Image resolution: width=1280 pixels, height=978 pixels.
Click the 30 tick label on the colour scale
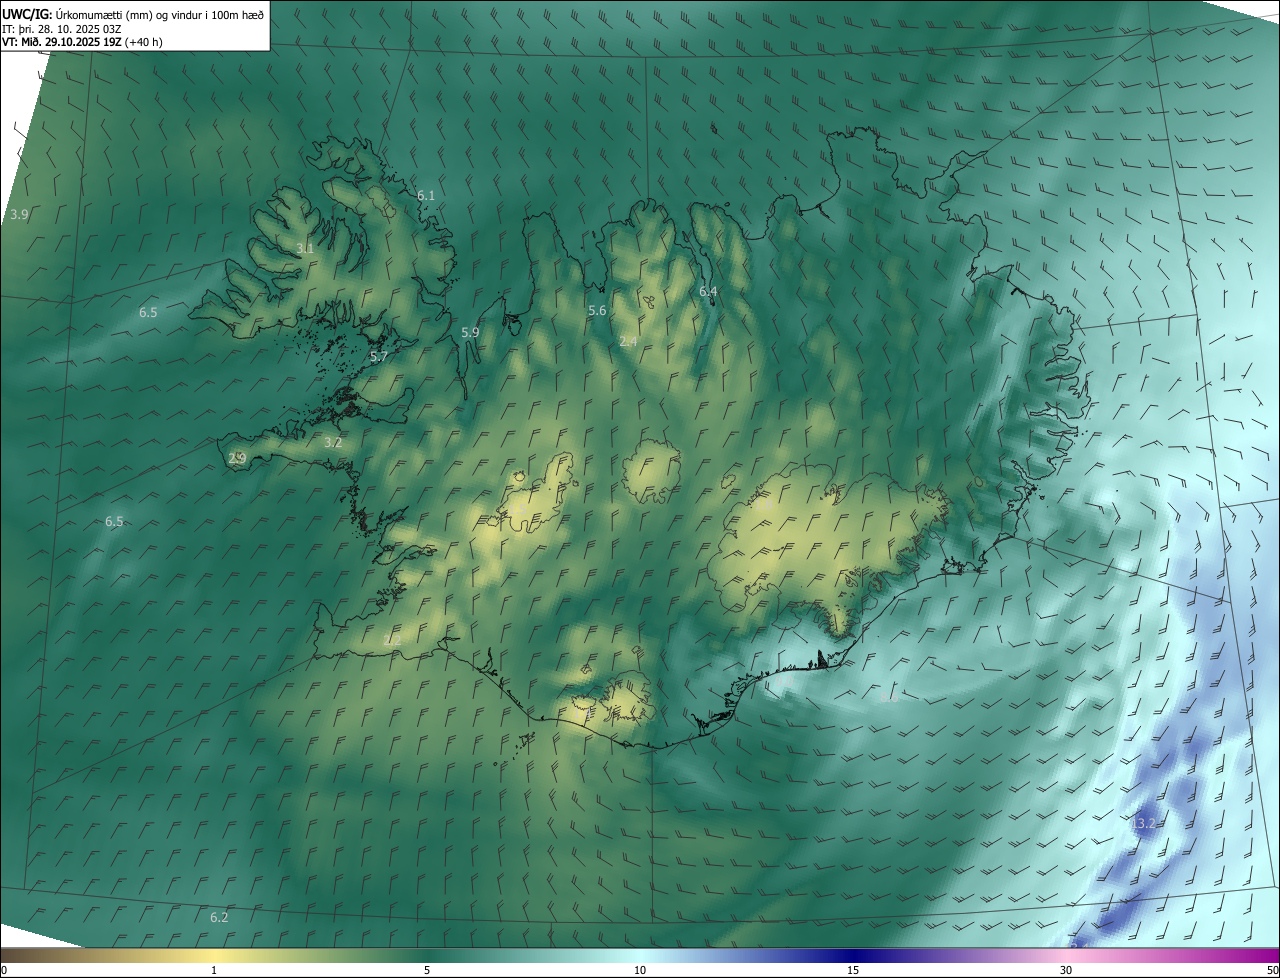pyautogui.click(x=1066, y=970)
